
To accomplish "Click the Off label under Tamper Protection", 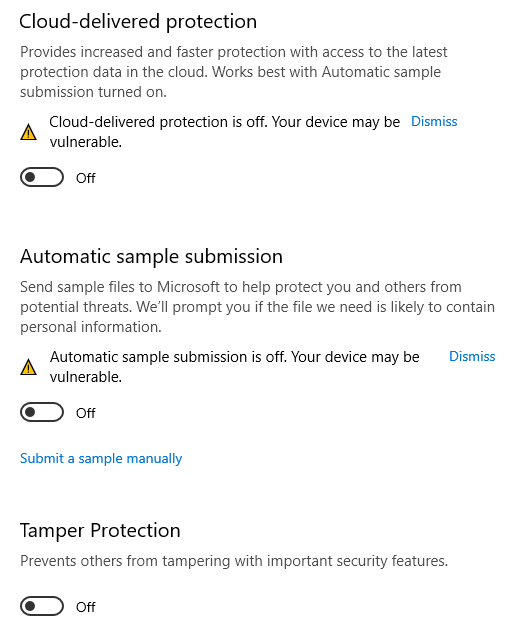I will click(x=86, y=607).
